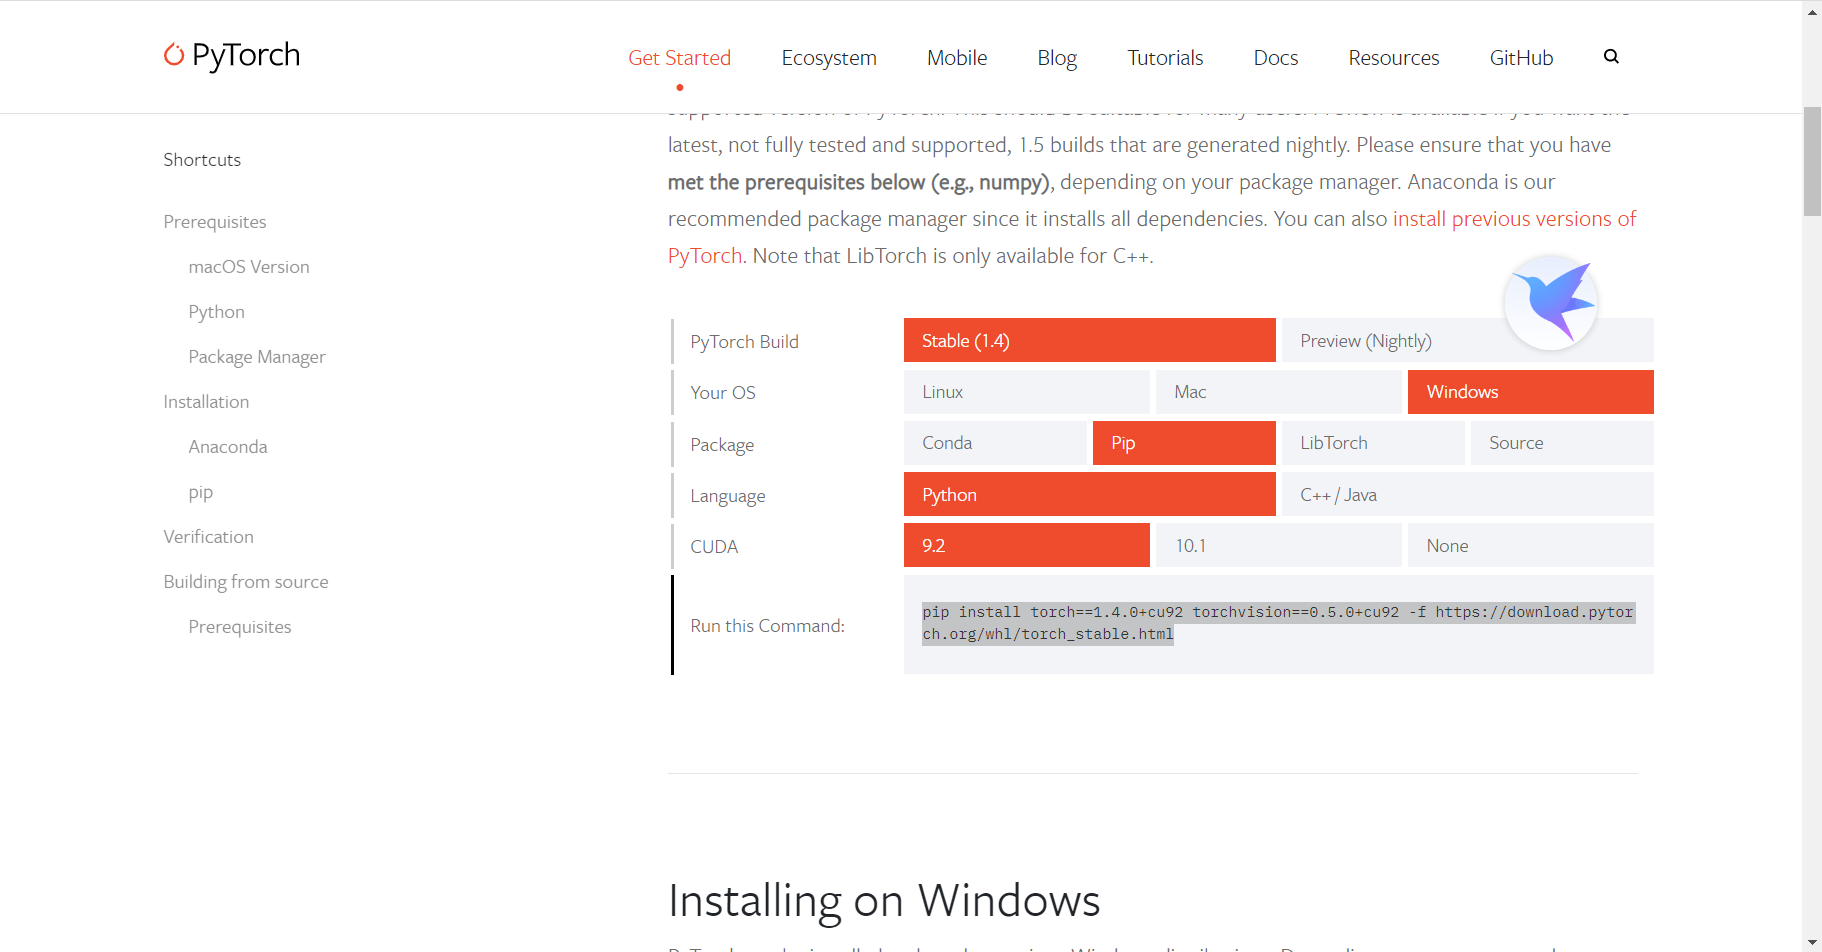Open the search magnifier

click(x=1611, y=57)
